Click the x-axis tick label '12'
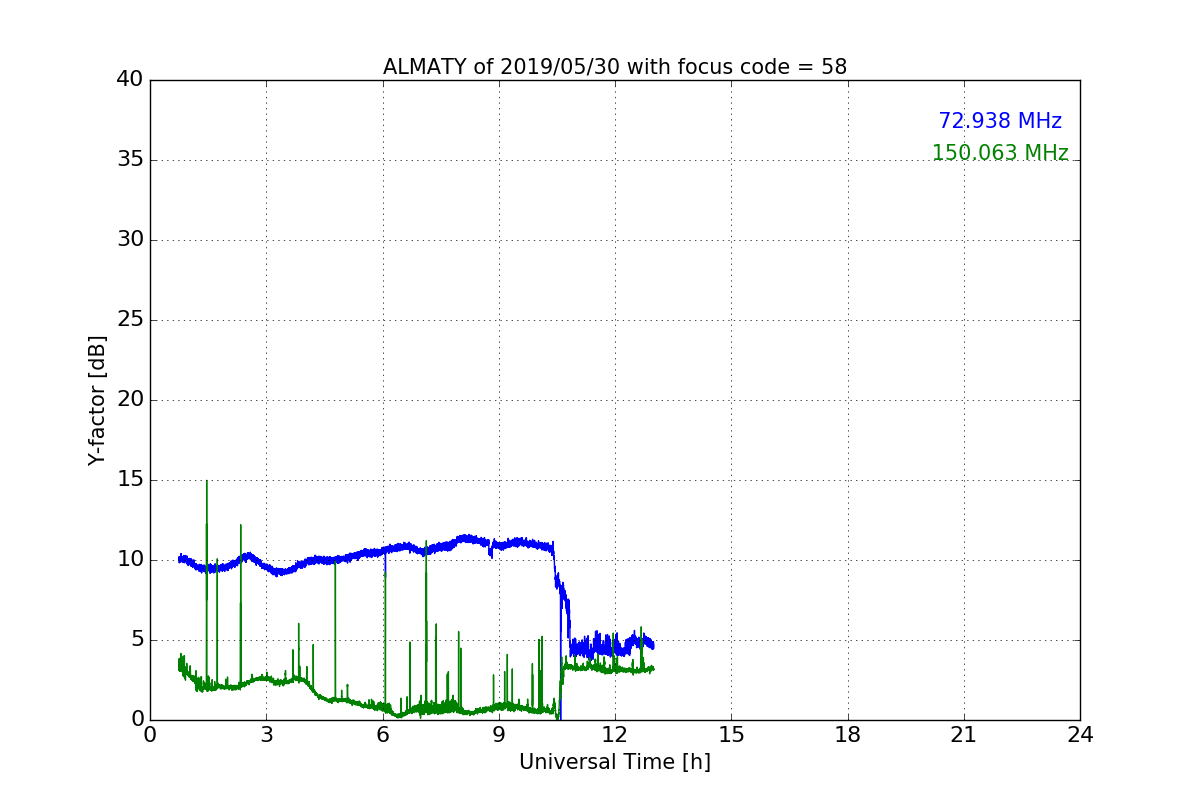The image size is (1200, 800). 615,735
